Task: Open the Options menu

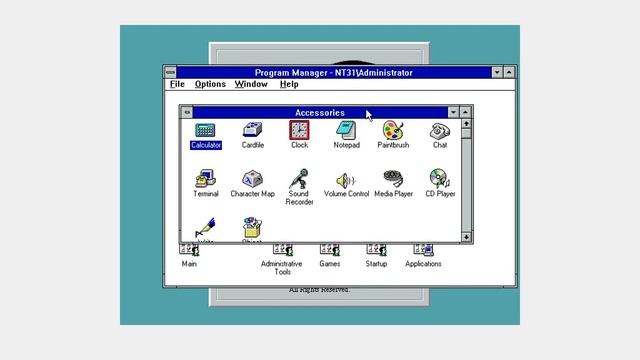Action: click(210, 84)
